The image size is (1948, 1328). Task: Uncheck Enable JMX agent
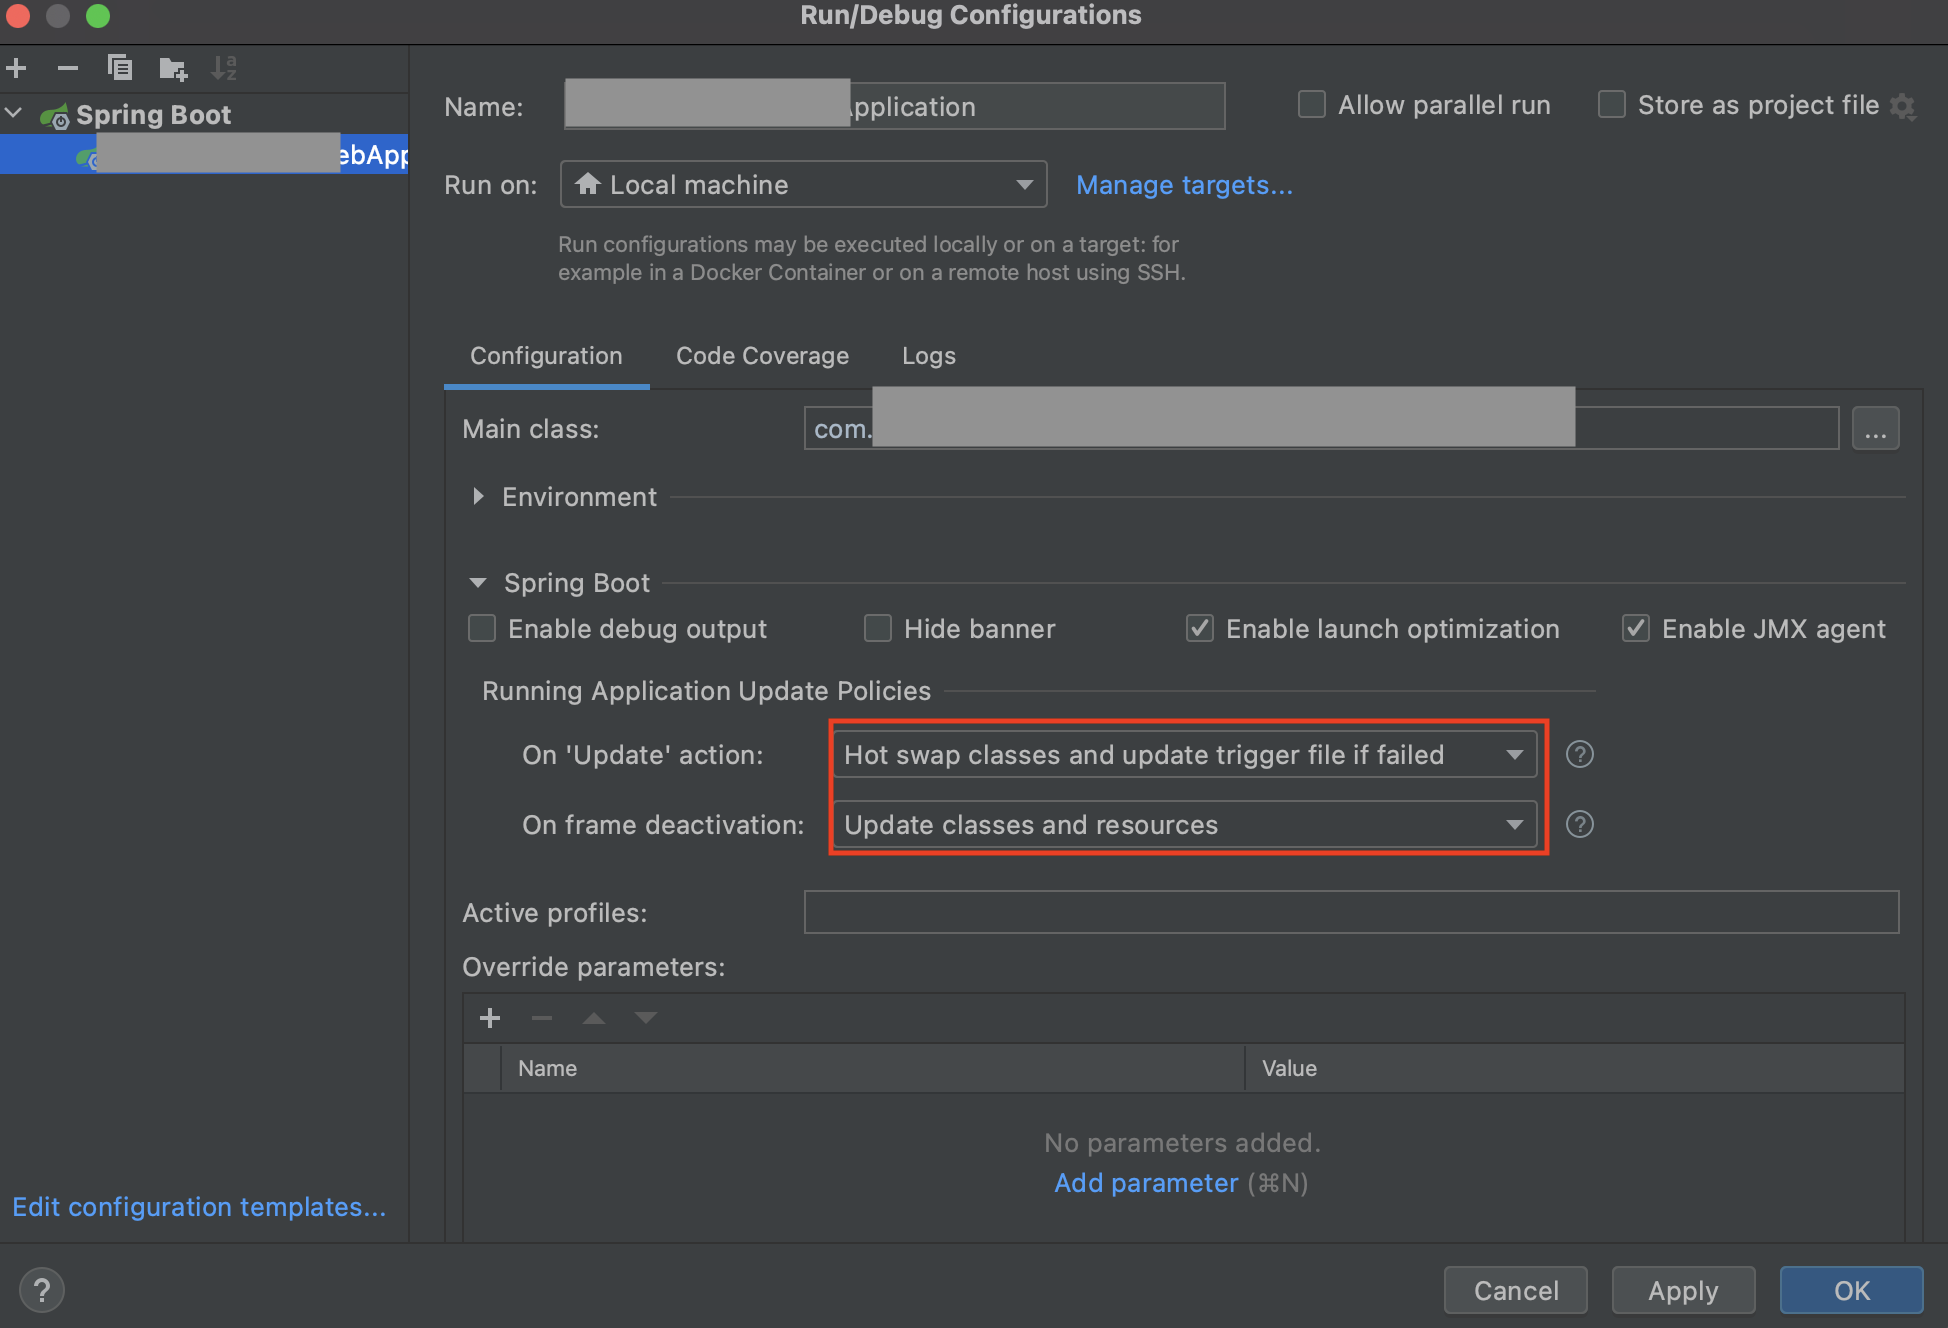point(1636,628)
